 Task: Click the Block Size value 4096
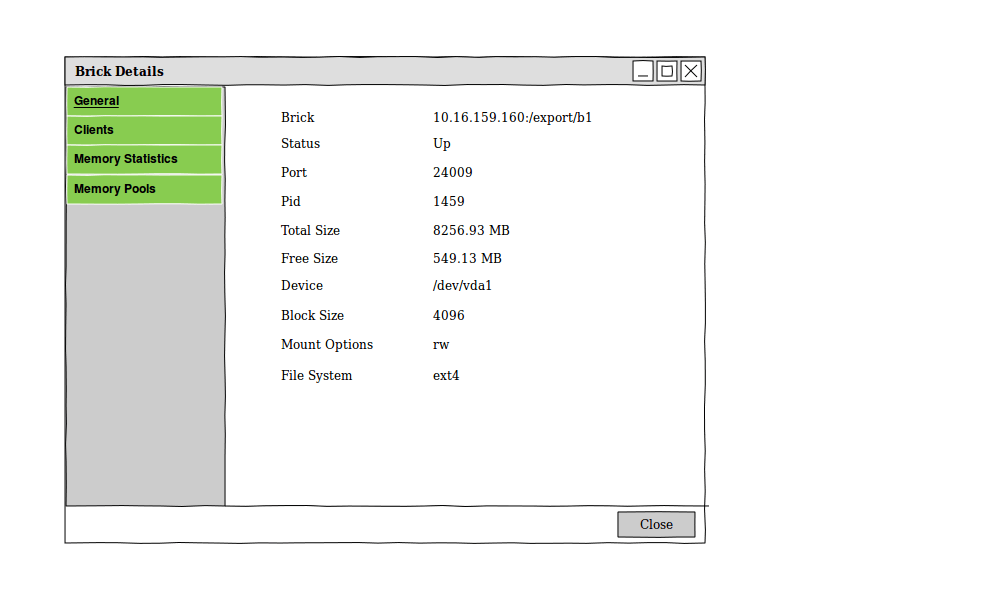pyautogui.click(x=449, y=316)
